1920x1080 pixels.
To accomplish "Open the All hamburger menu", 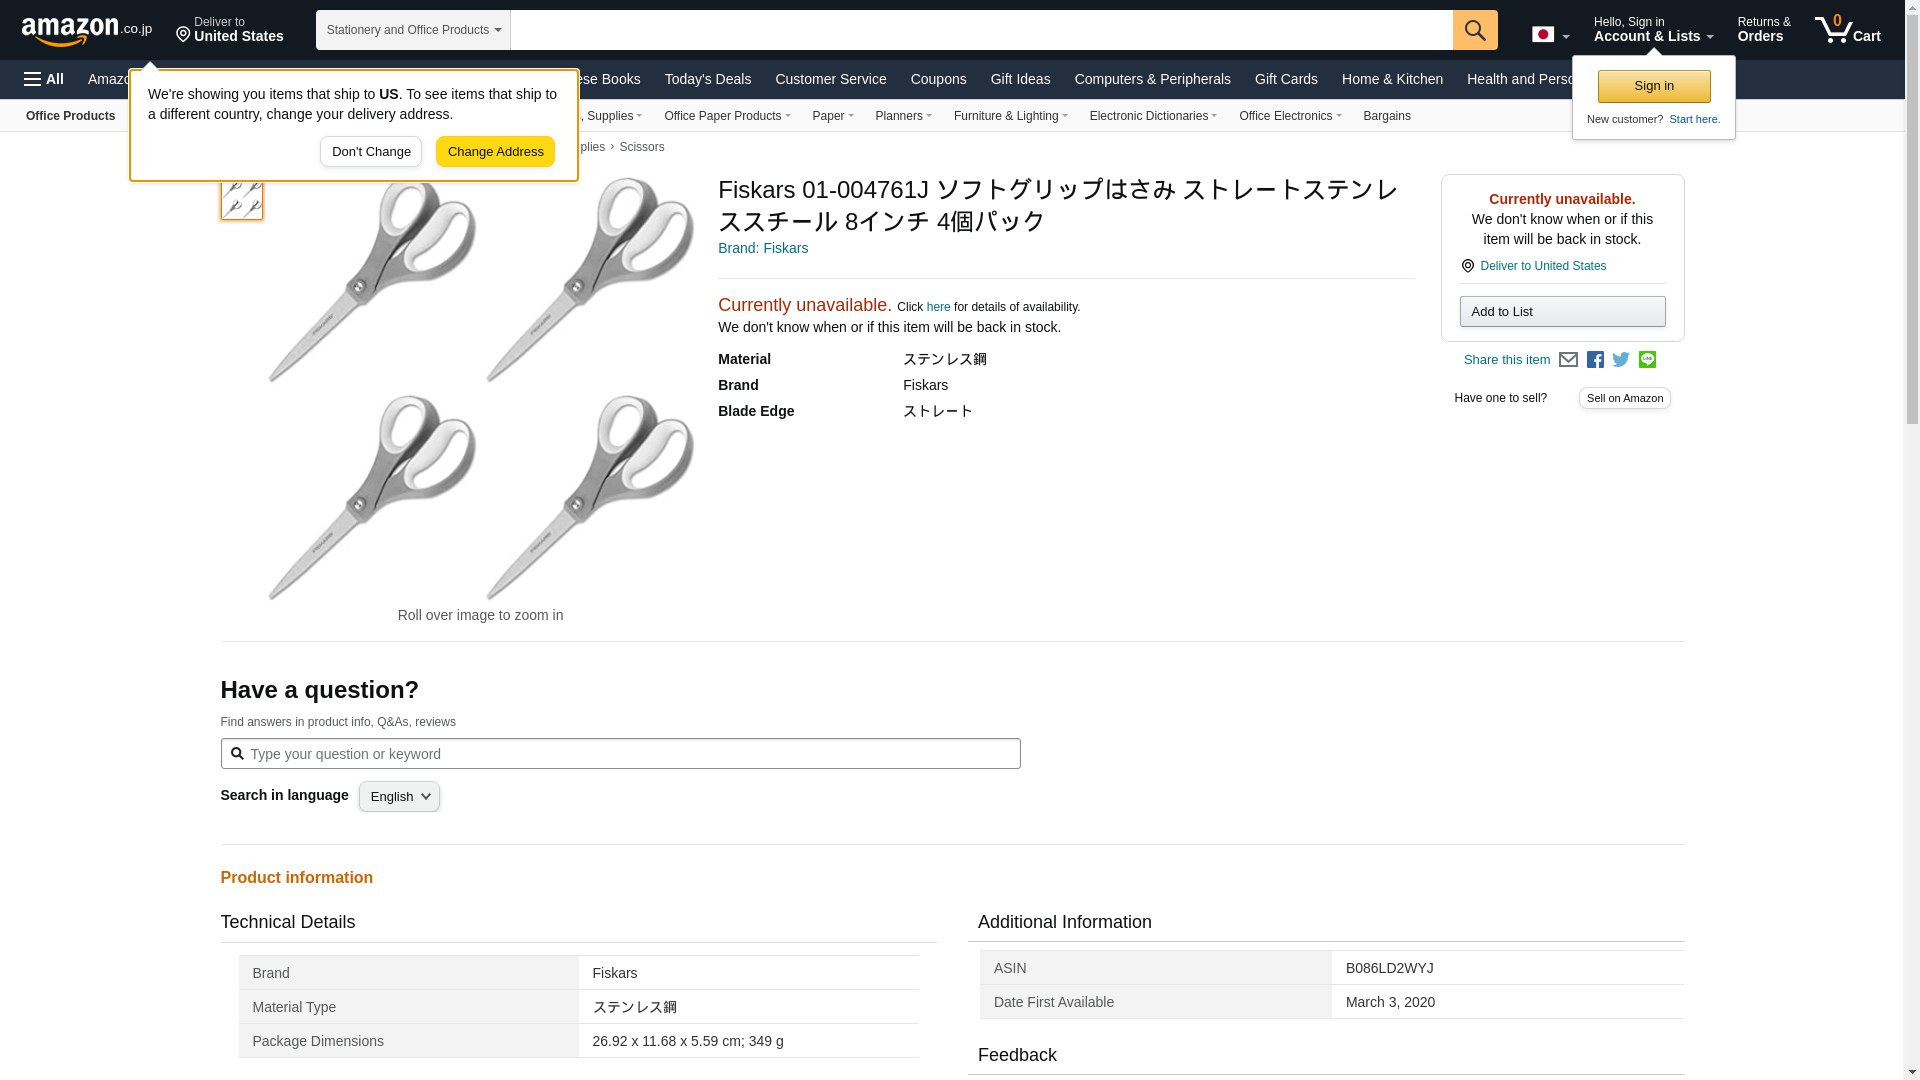I will 44,79.
